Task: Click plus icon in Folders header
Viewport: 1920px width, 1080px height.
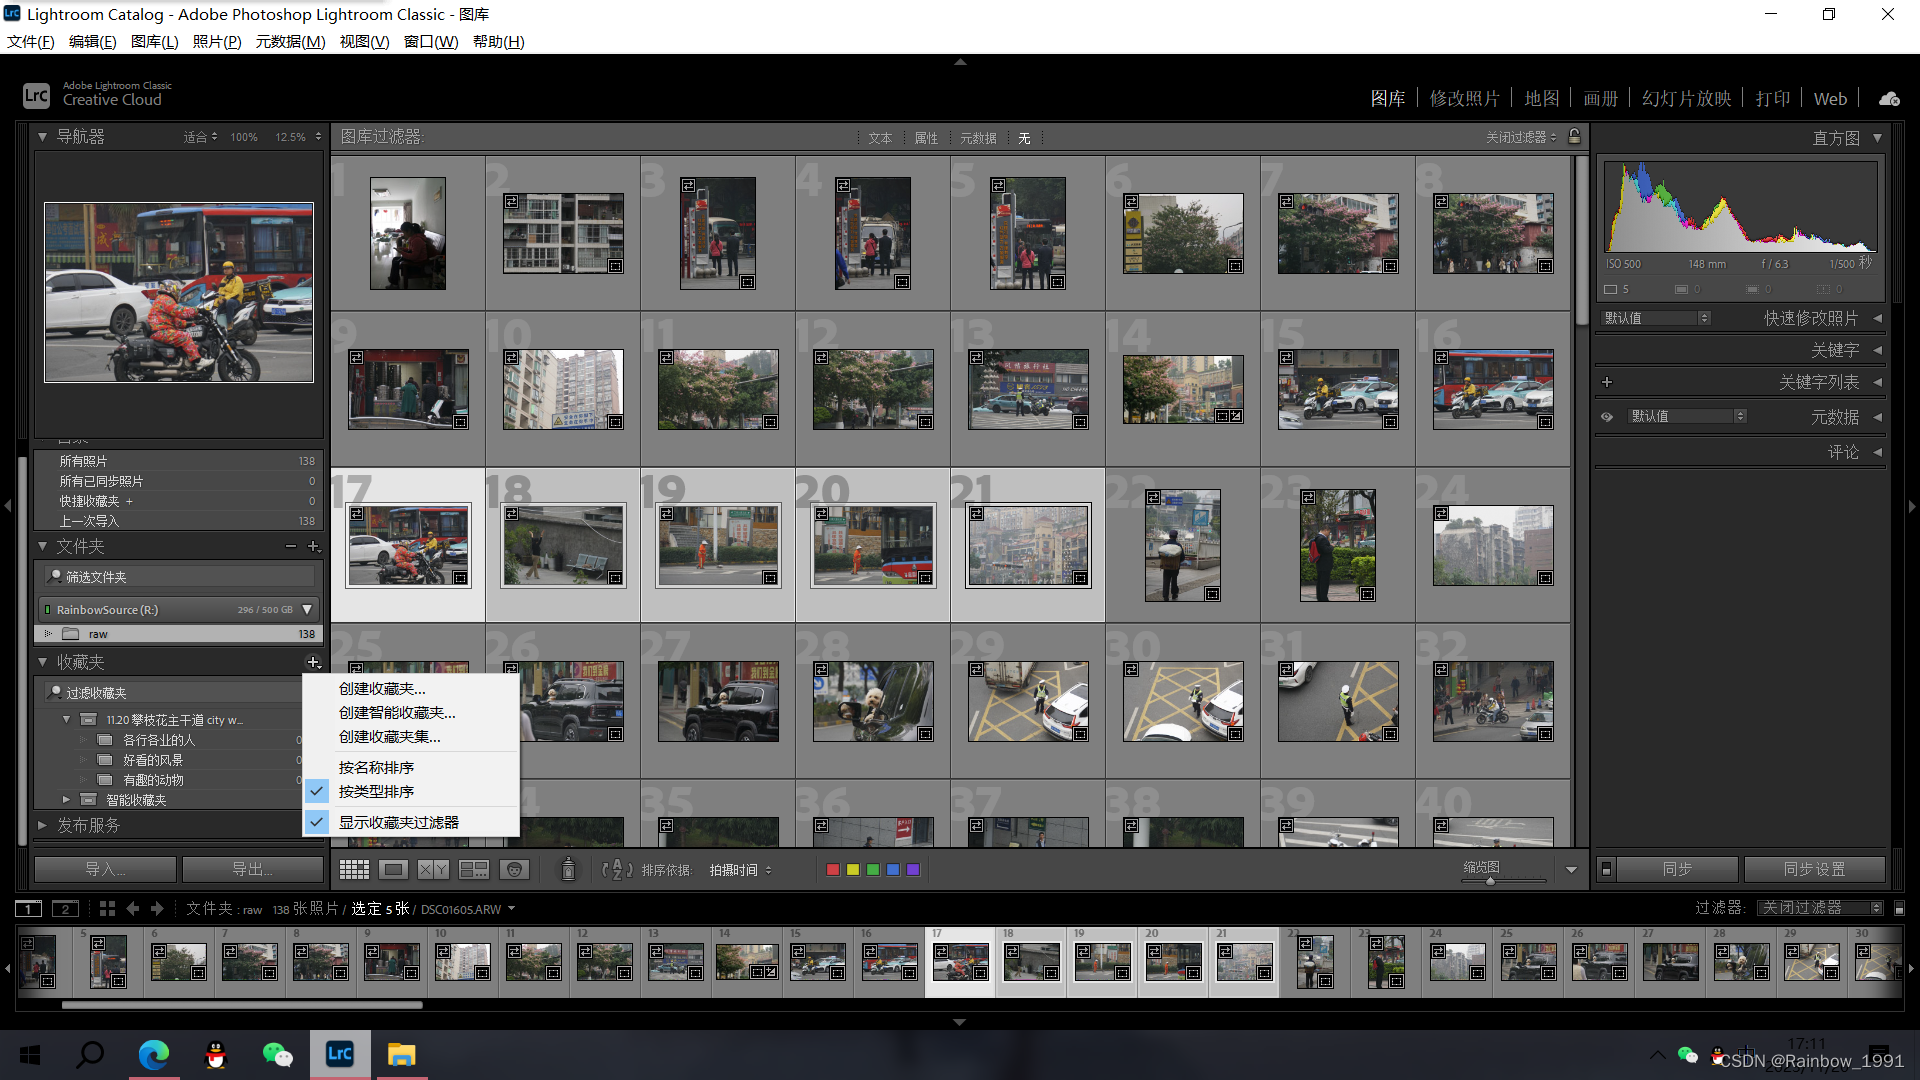Action: tap(313, 546)
